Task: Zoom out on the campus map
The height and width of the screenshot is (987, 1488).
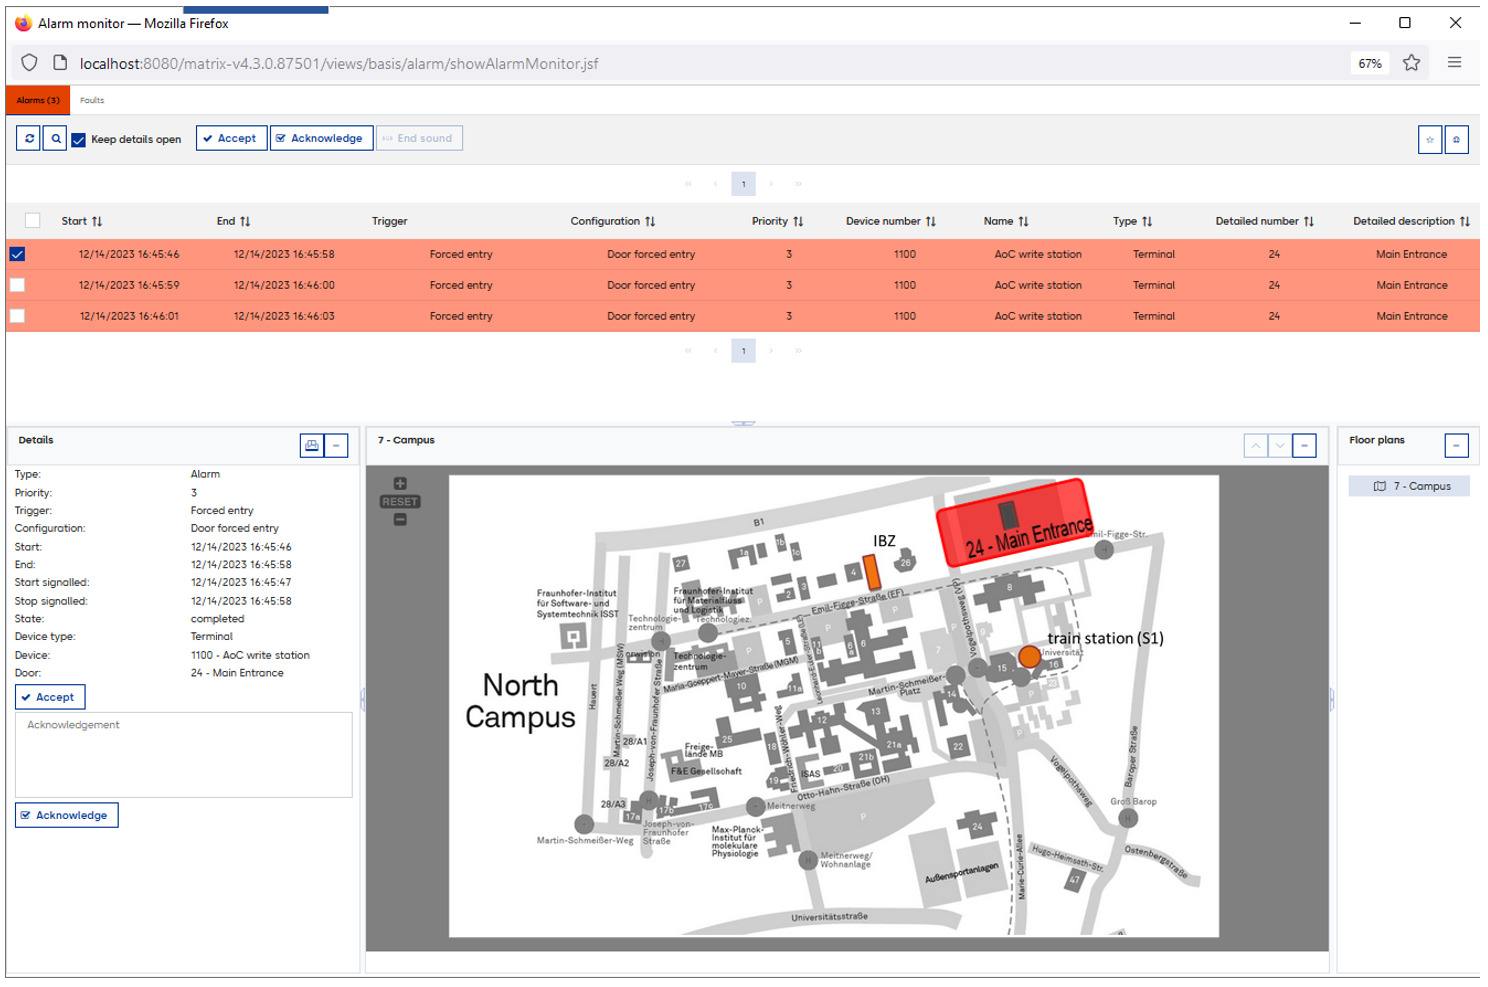Action: tap(400, 520)
